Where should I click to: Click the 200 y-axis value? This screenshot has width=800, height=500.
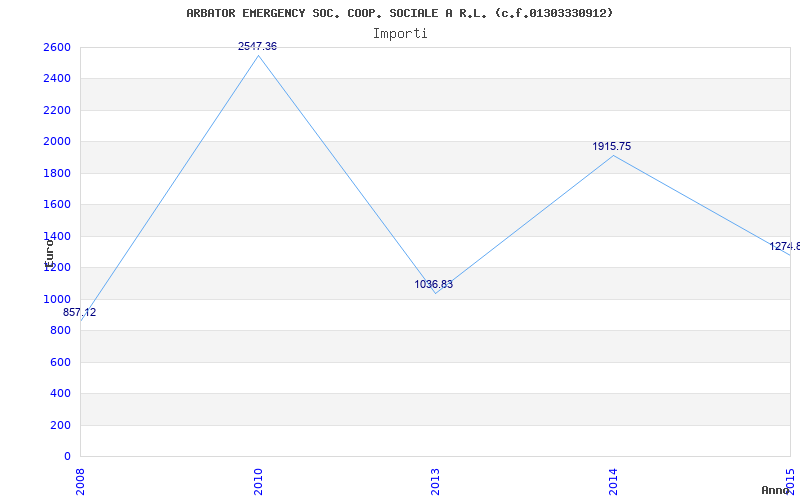(x=60, y=425)
